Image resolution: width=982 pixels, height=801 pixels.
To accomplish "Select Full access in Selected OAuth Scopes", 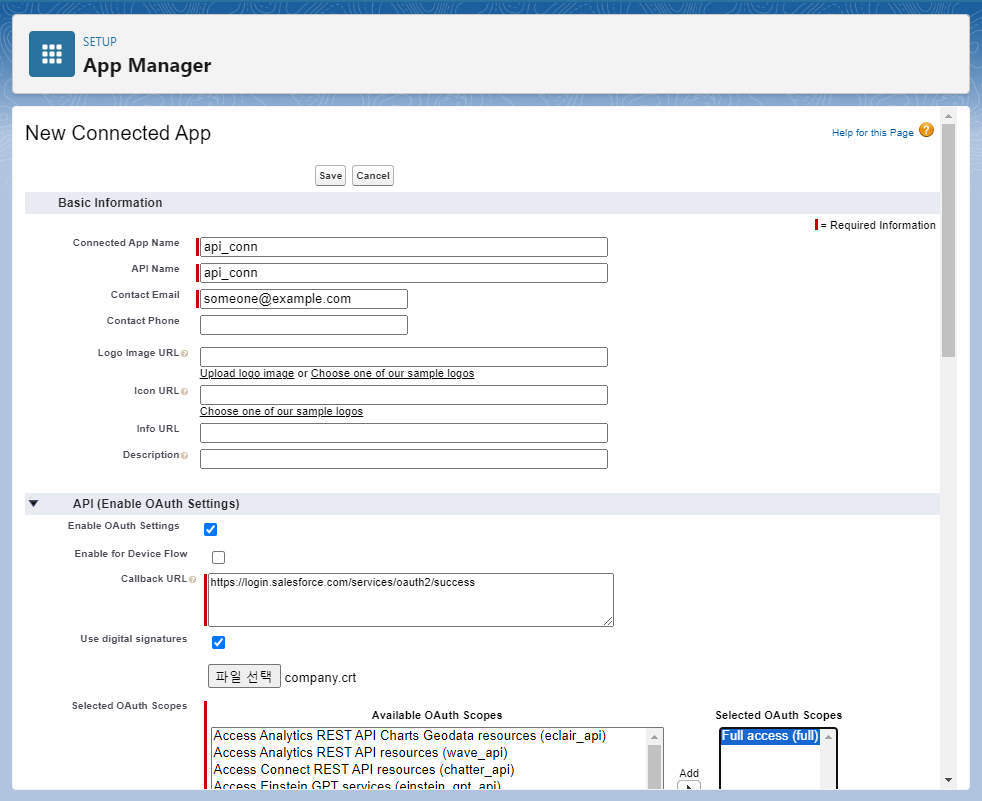I will point(769,735).
